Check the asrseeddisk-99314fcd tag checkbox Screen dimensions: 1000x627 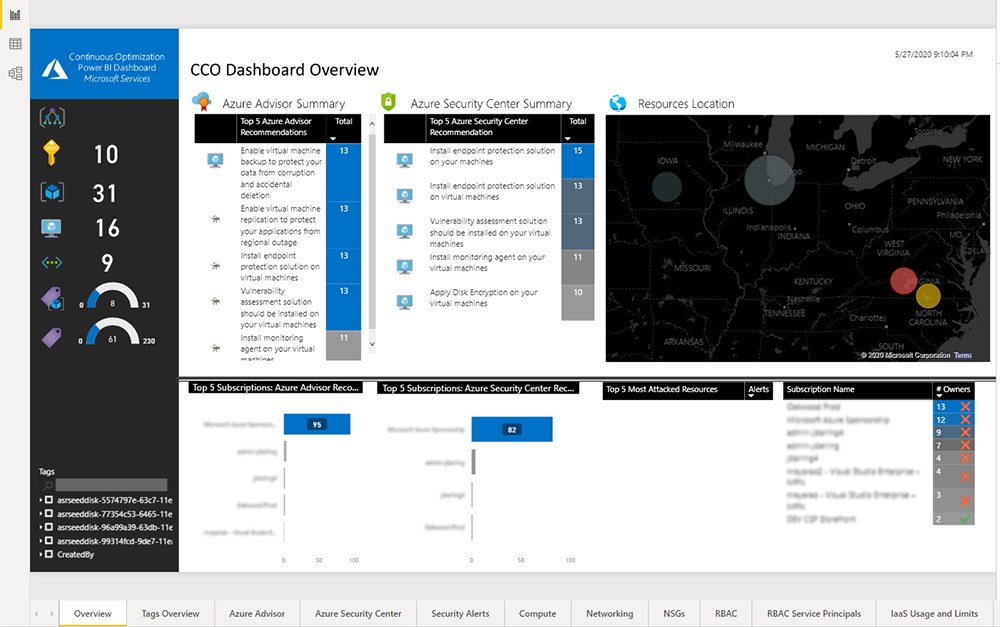[x=49, y=541]
